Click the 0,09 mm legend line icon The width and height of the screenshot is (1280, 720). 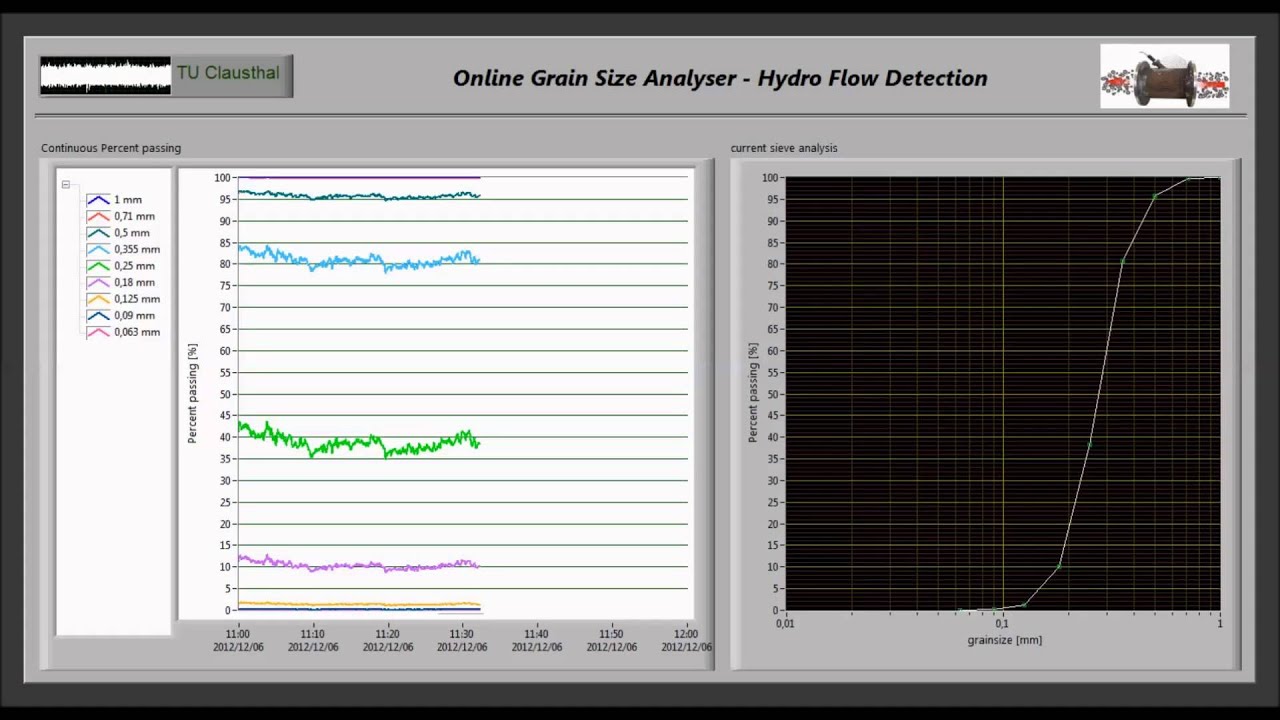tap(98, 316)
